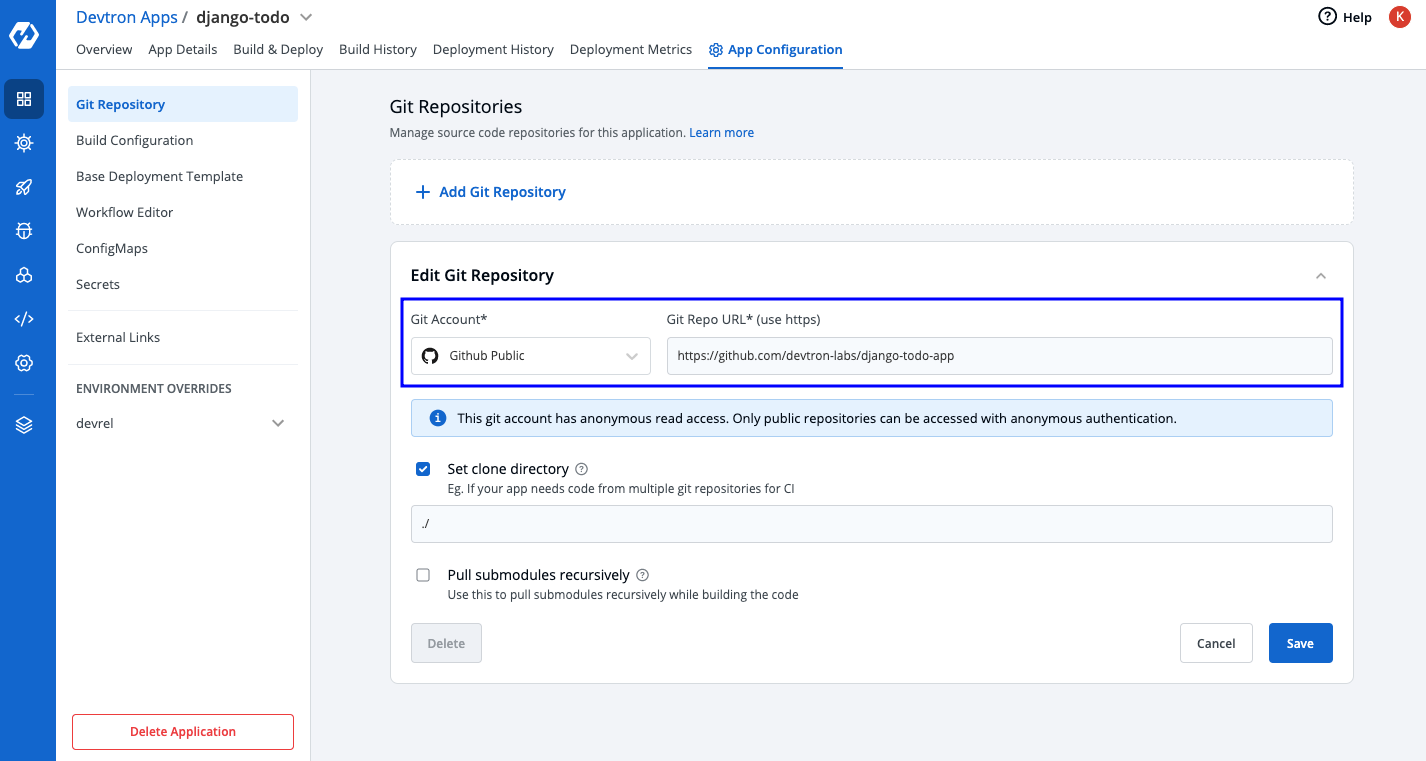Image resolution: width=1426 pixels, height=761 pixels.
Task: Open the Learn more link
Action: coord(721,132)
